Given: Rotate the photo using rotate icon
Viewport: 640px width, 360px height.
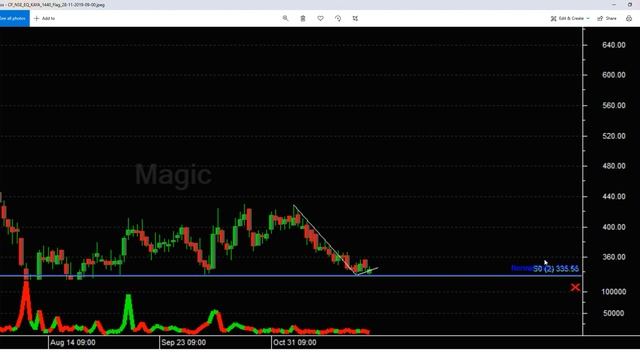Looking at the screenshot, I should 338,18.
